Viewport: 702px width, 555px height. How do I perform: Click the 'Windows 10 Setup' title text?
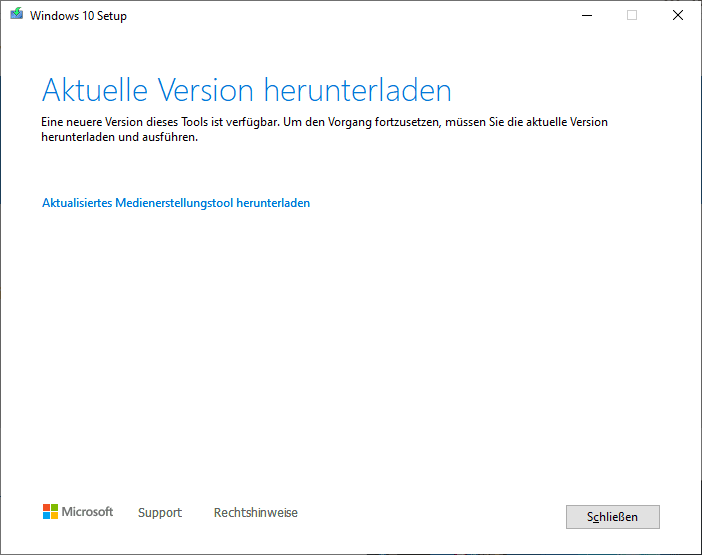[78, 16]
